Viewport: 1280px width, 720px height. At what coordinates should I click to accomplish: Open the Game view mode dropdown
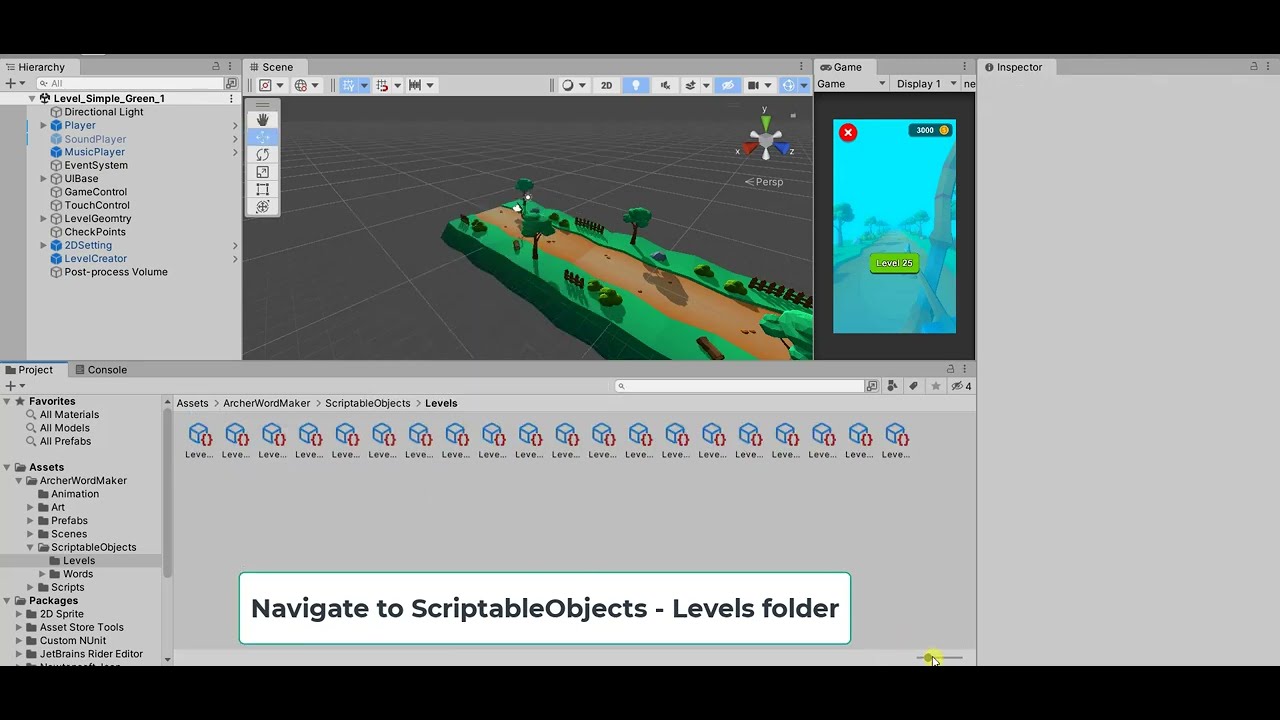852,84
